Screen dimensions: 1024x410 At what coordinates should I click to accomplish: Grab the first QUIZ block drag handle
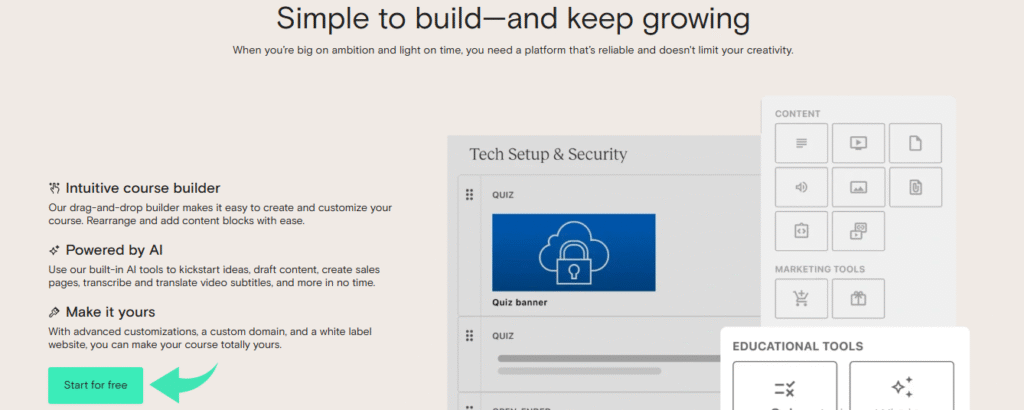[469, 195]
